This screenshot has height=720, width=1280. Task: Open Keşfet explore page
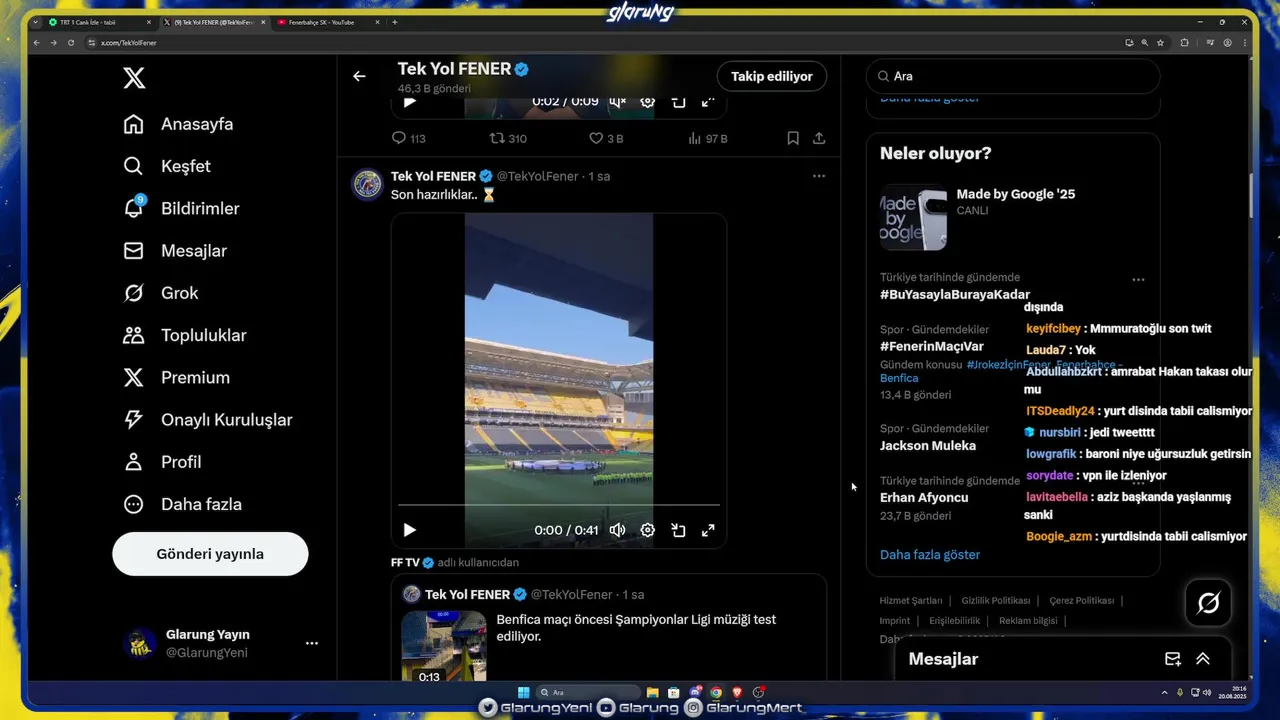point(166,166)
